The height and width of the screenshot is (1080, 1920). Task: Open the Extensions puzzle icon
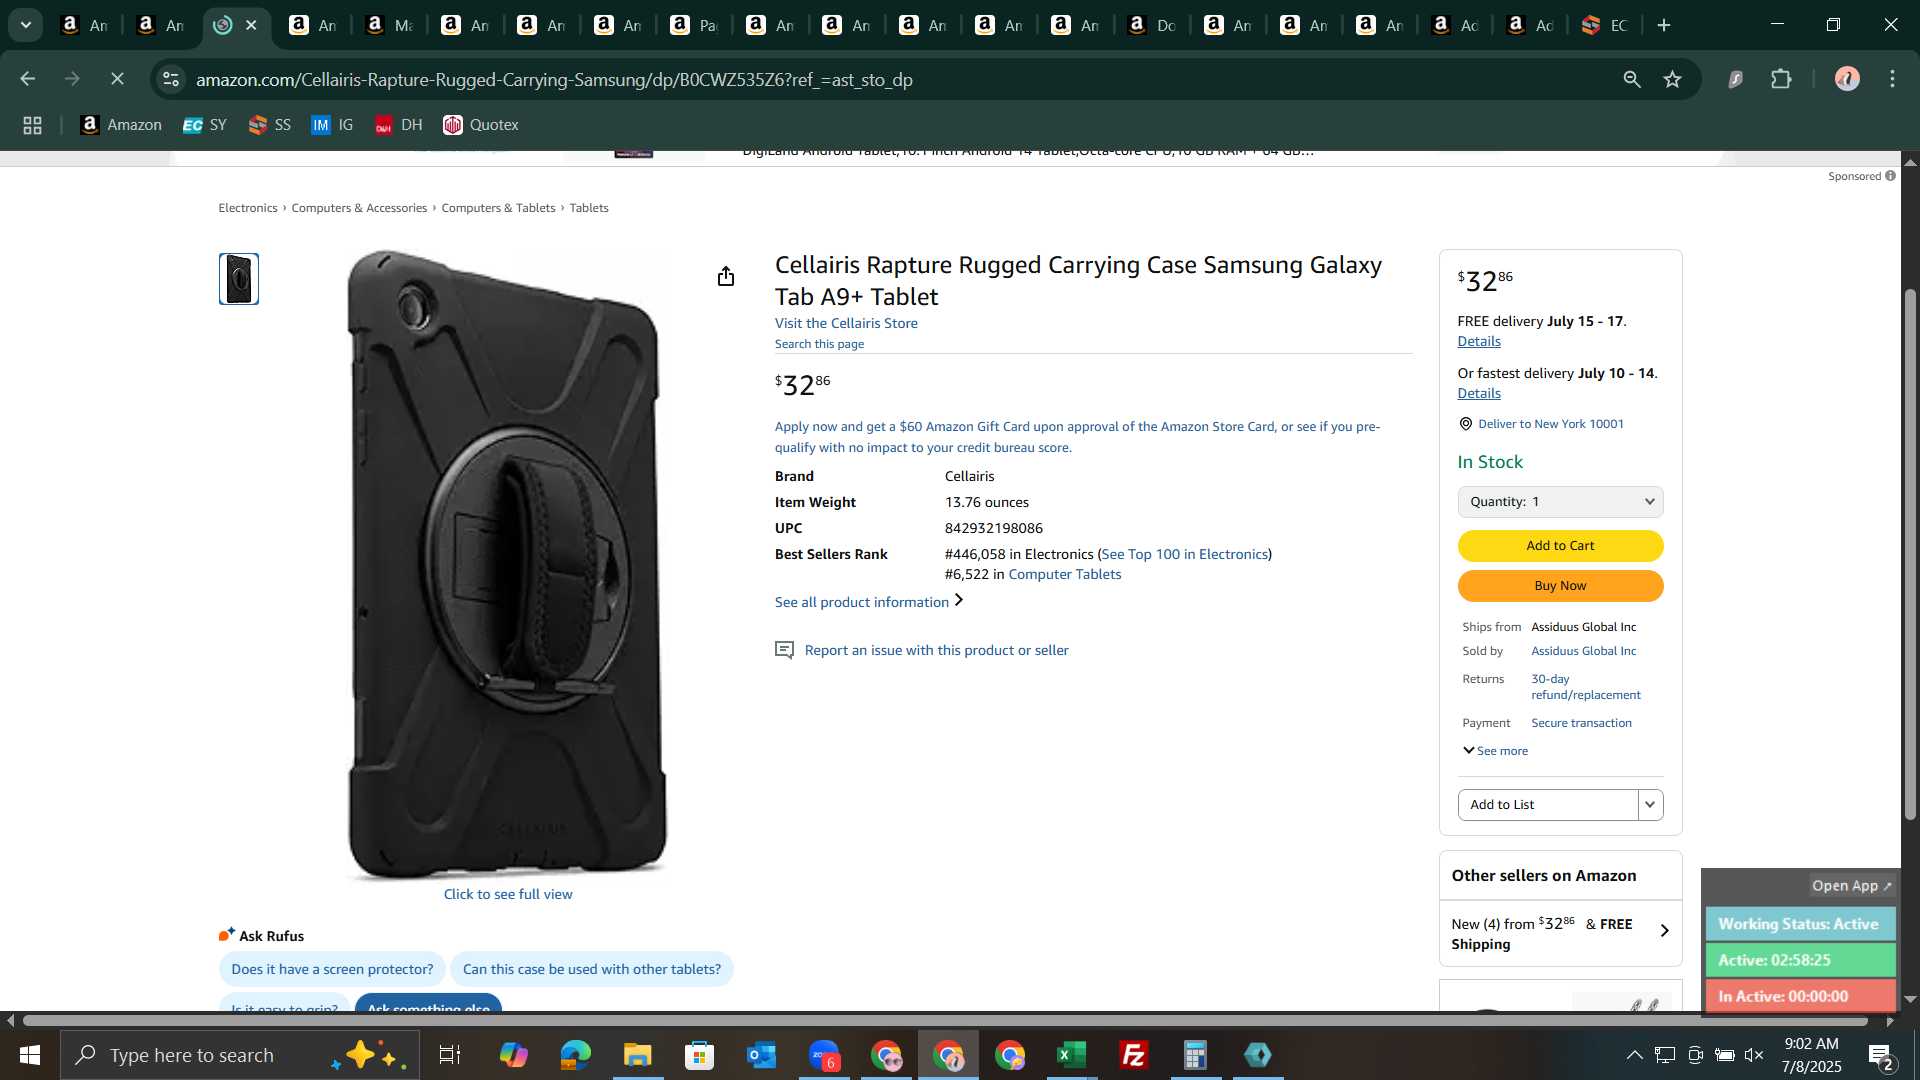coord(1781,79)
